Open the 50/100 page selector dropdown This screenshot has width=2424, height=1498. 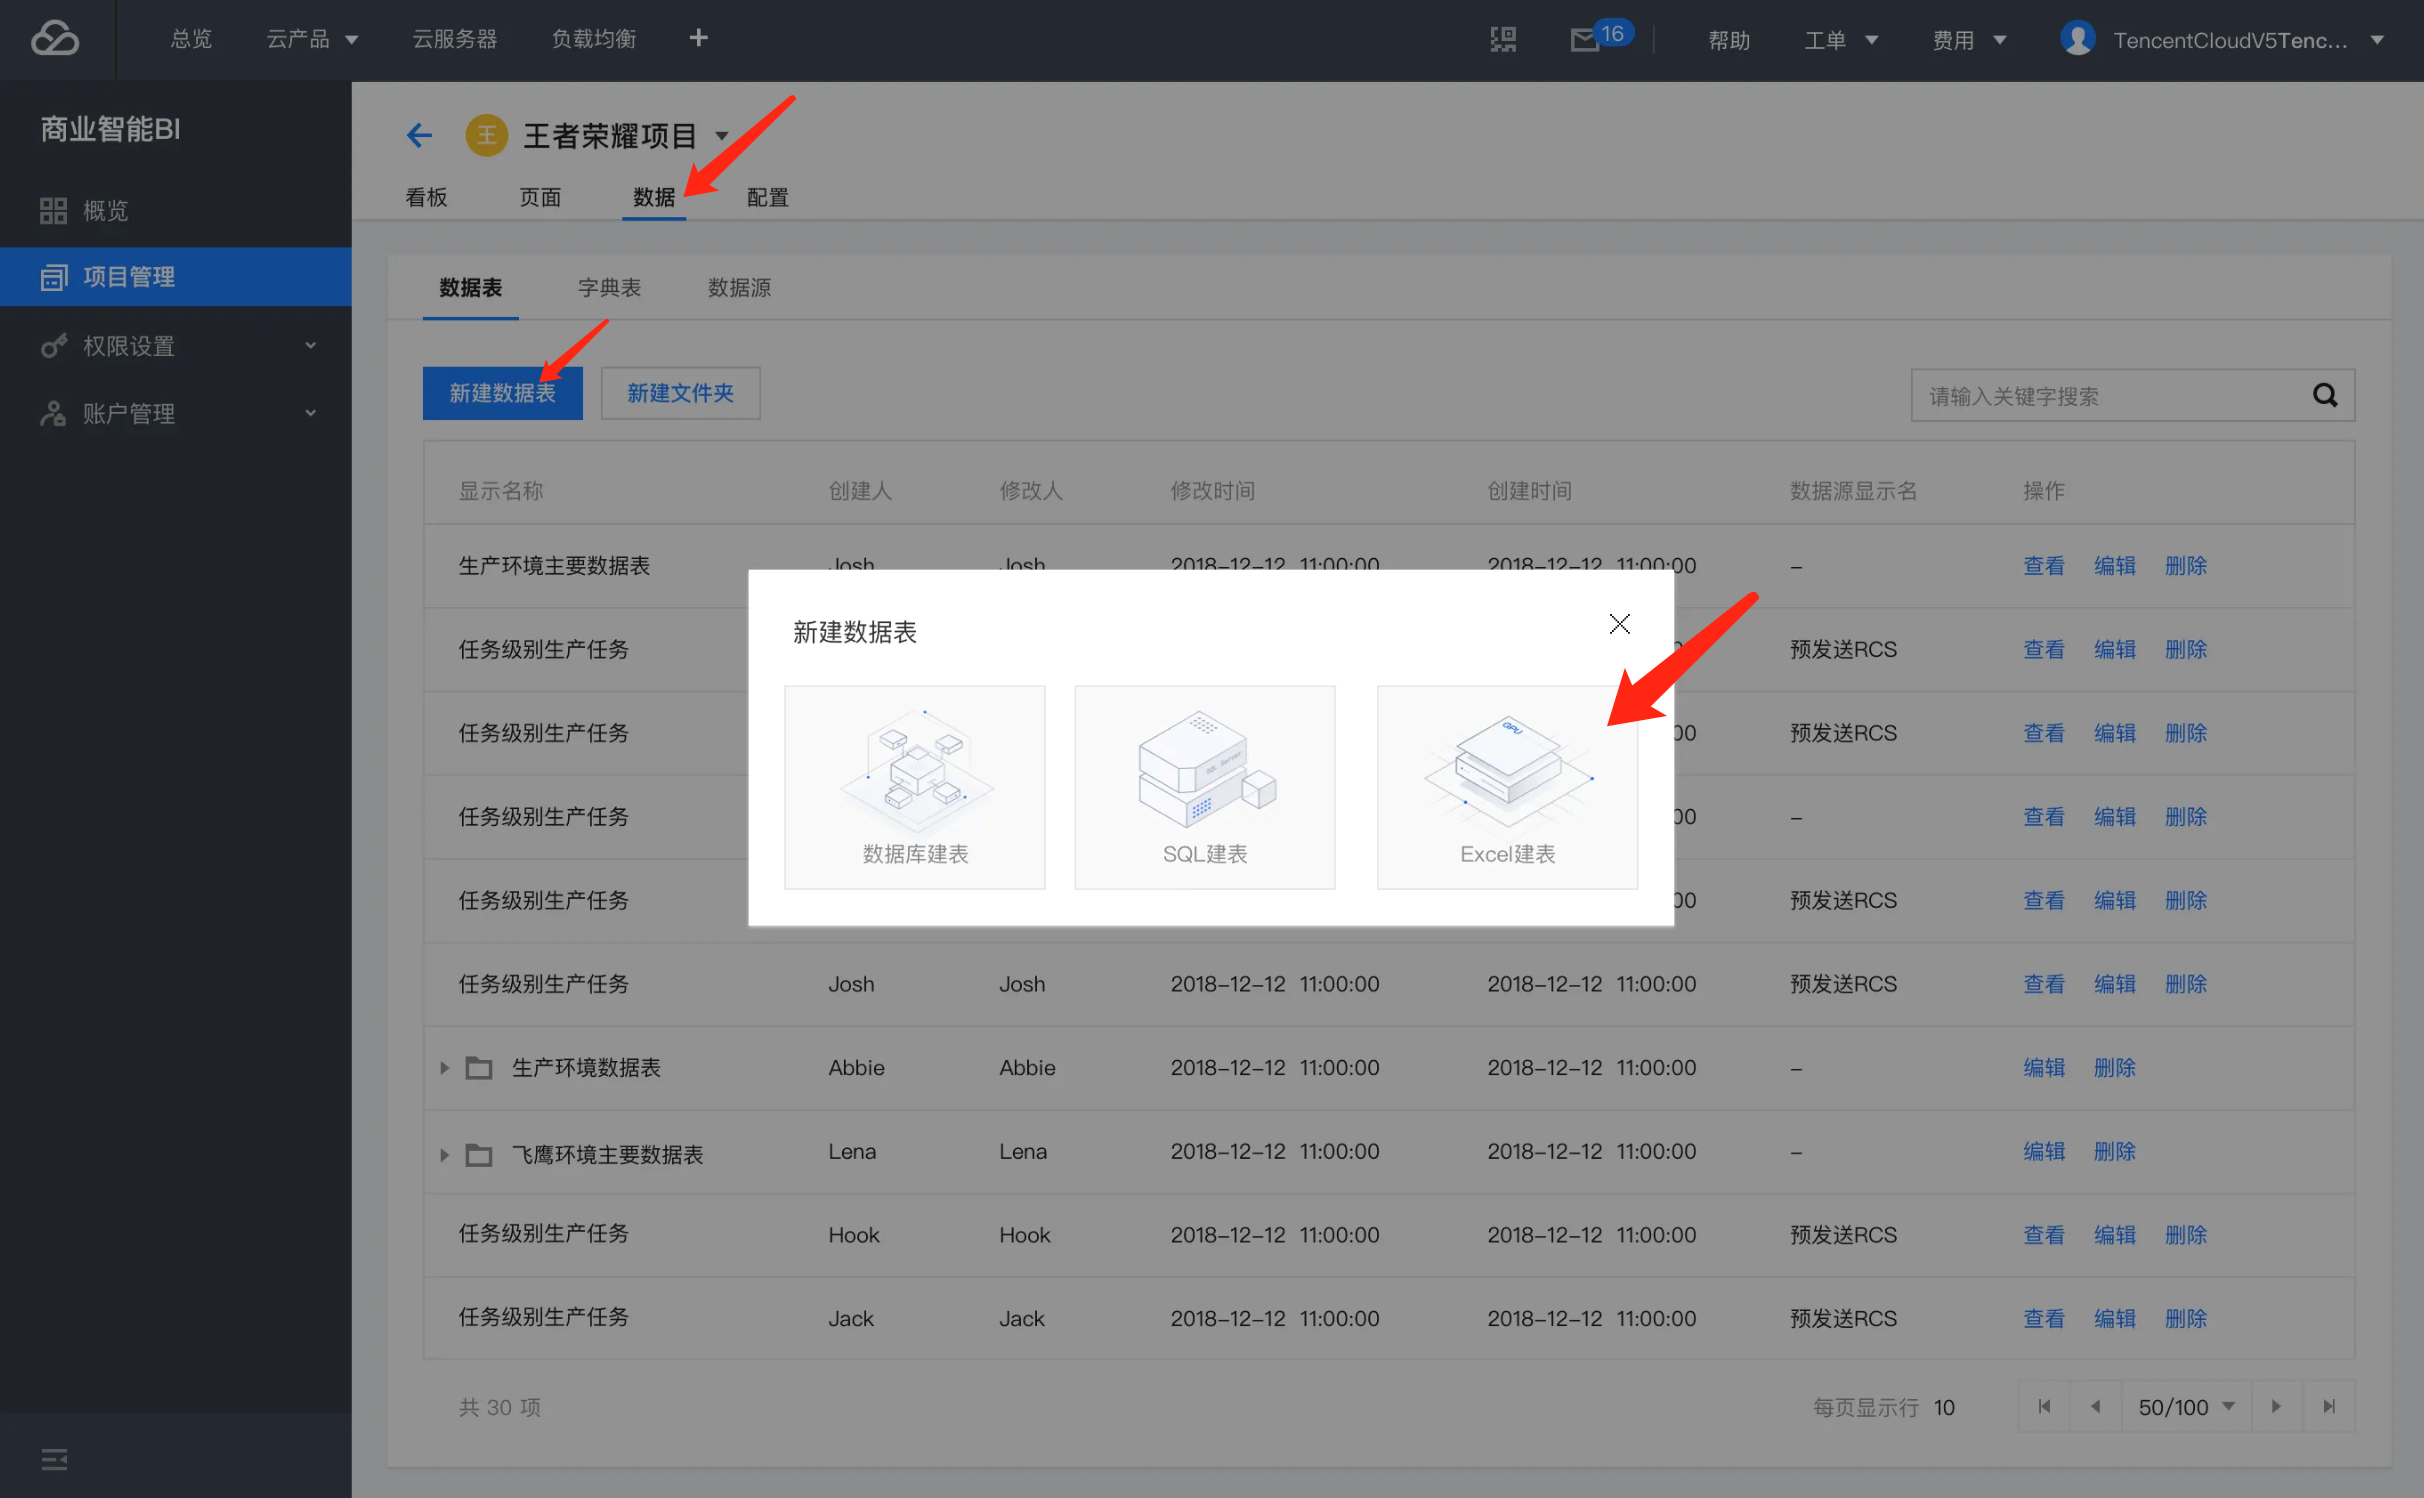coord(2186,1407)
